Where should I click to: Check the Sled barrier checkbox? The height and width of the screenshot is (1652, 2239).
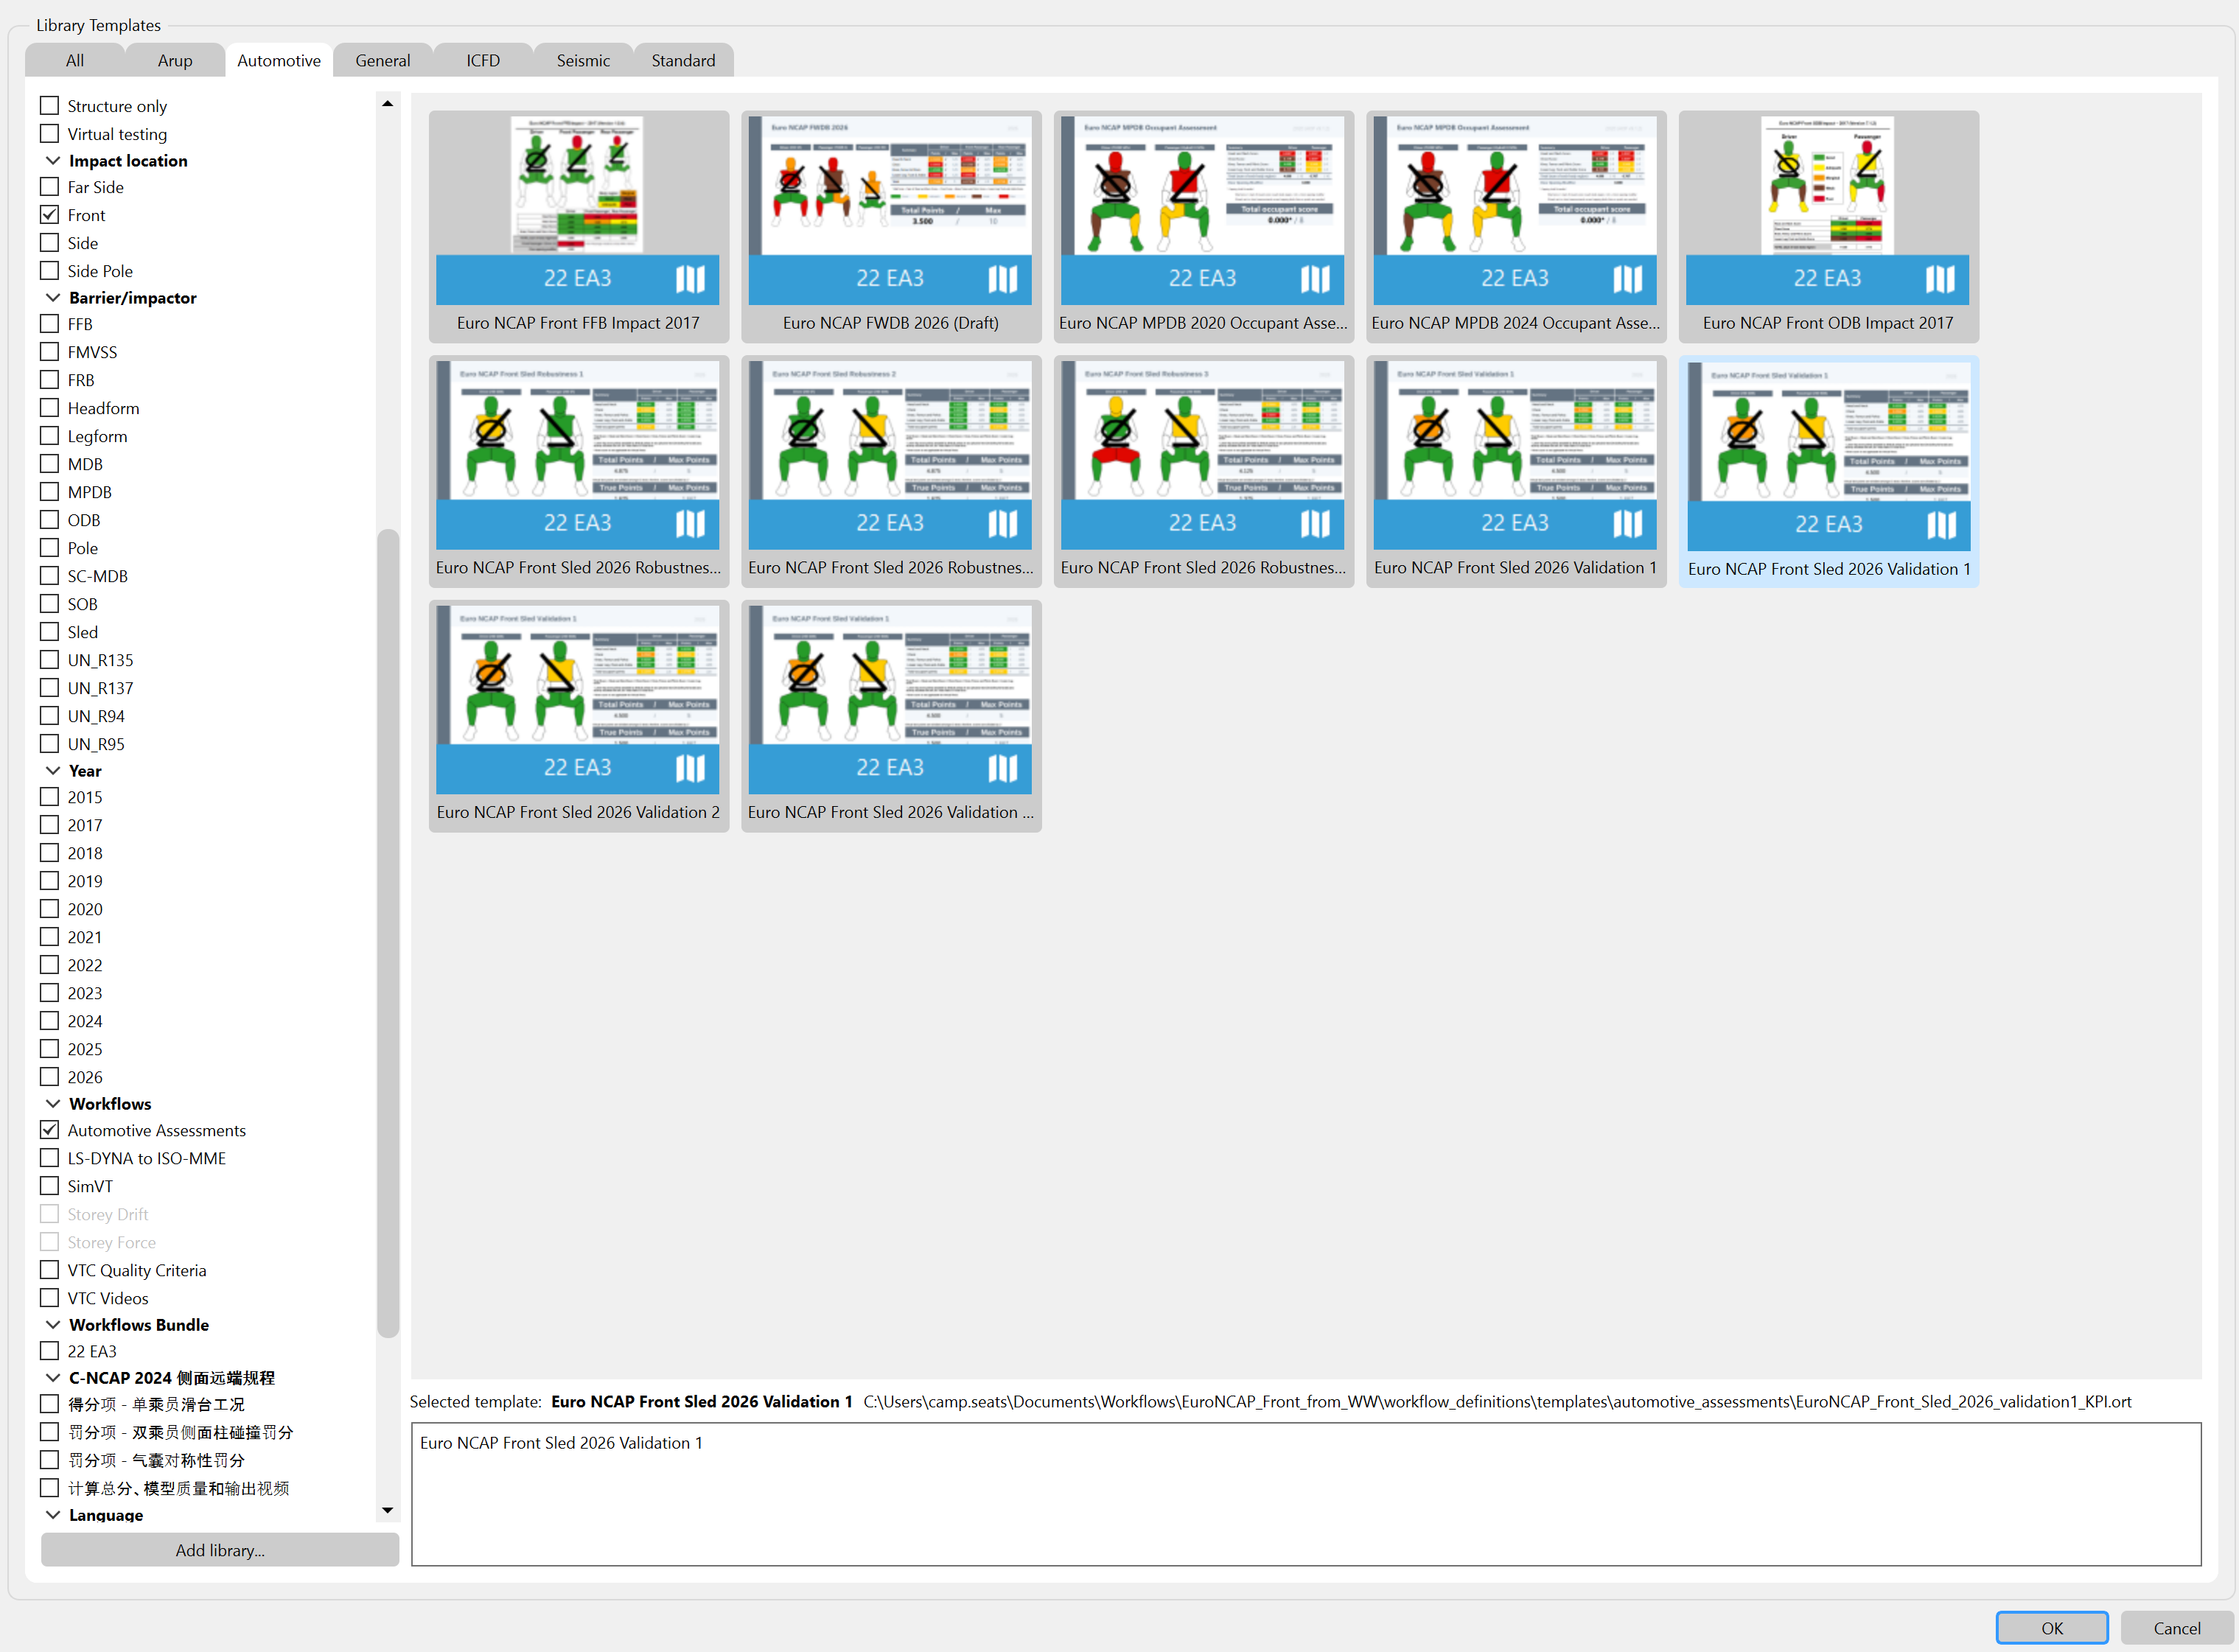coord(49,632)
